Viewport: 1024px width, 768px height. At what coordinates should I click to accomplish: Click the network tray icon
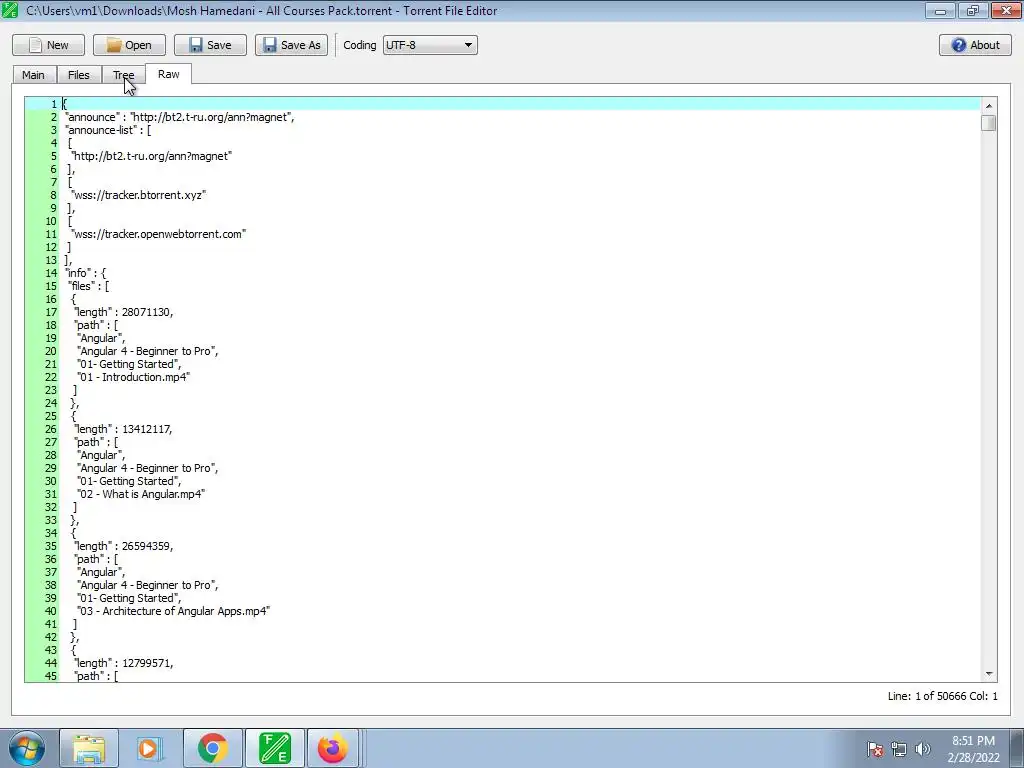(x=899, y=749)
